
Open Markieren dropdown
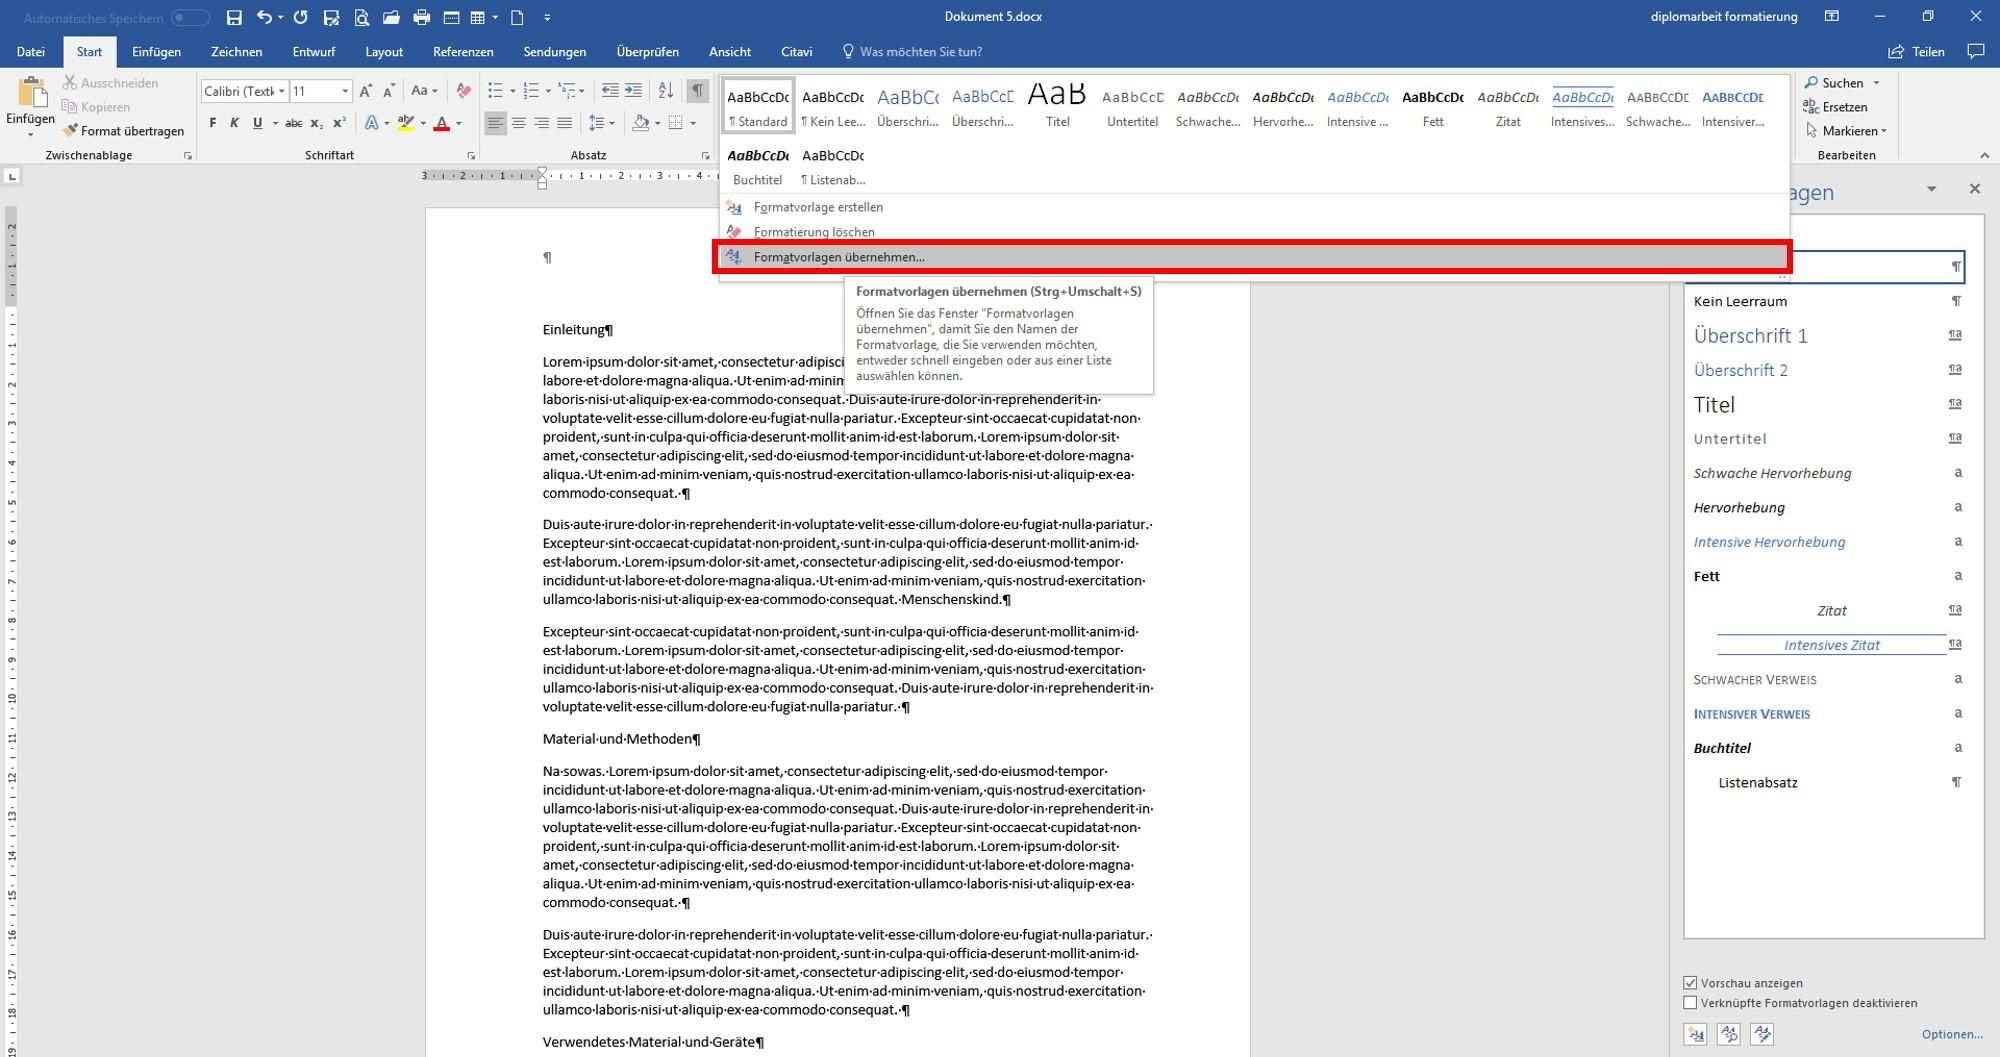(x=1847, y=131)
